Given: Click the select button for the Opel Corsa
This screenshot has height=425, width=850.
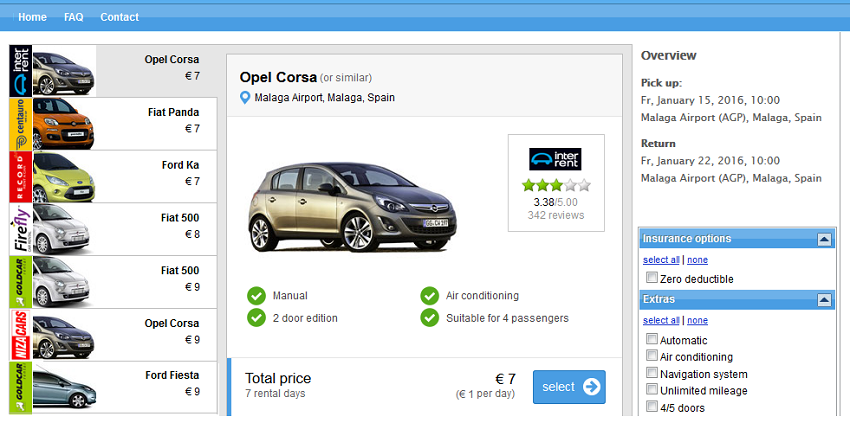Looking at the screenshot, I should point(569,387).
